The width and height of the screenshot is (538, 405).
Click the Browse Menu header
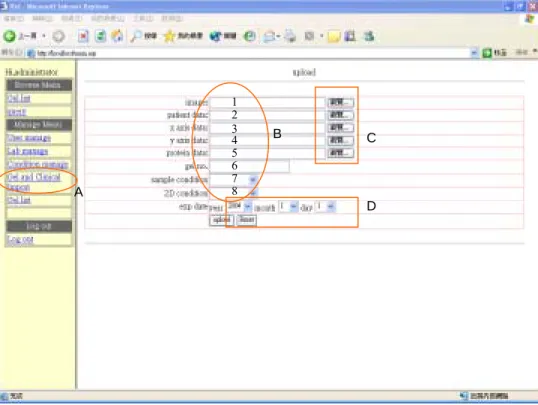click(39, 85)
